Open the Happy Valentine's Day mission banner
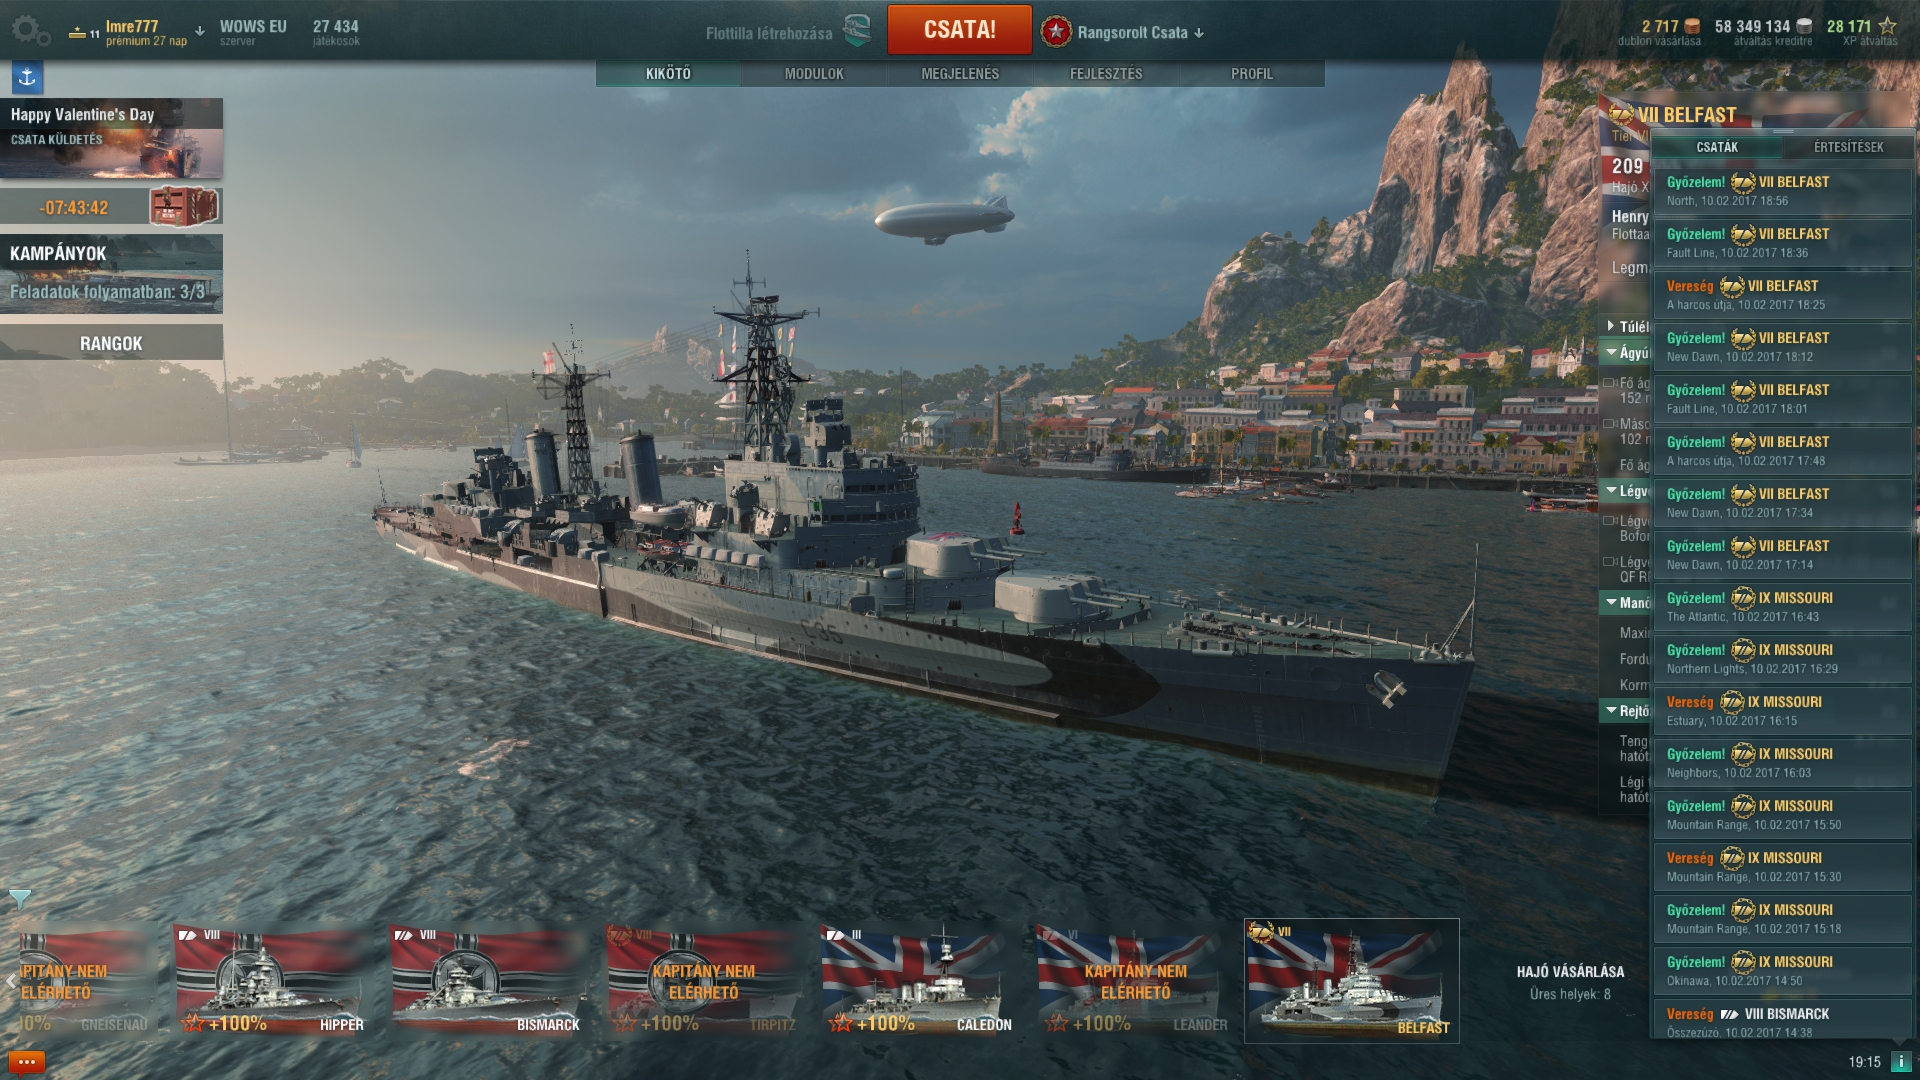 pyautogui.click(x=111, y=138)
